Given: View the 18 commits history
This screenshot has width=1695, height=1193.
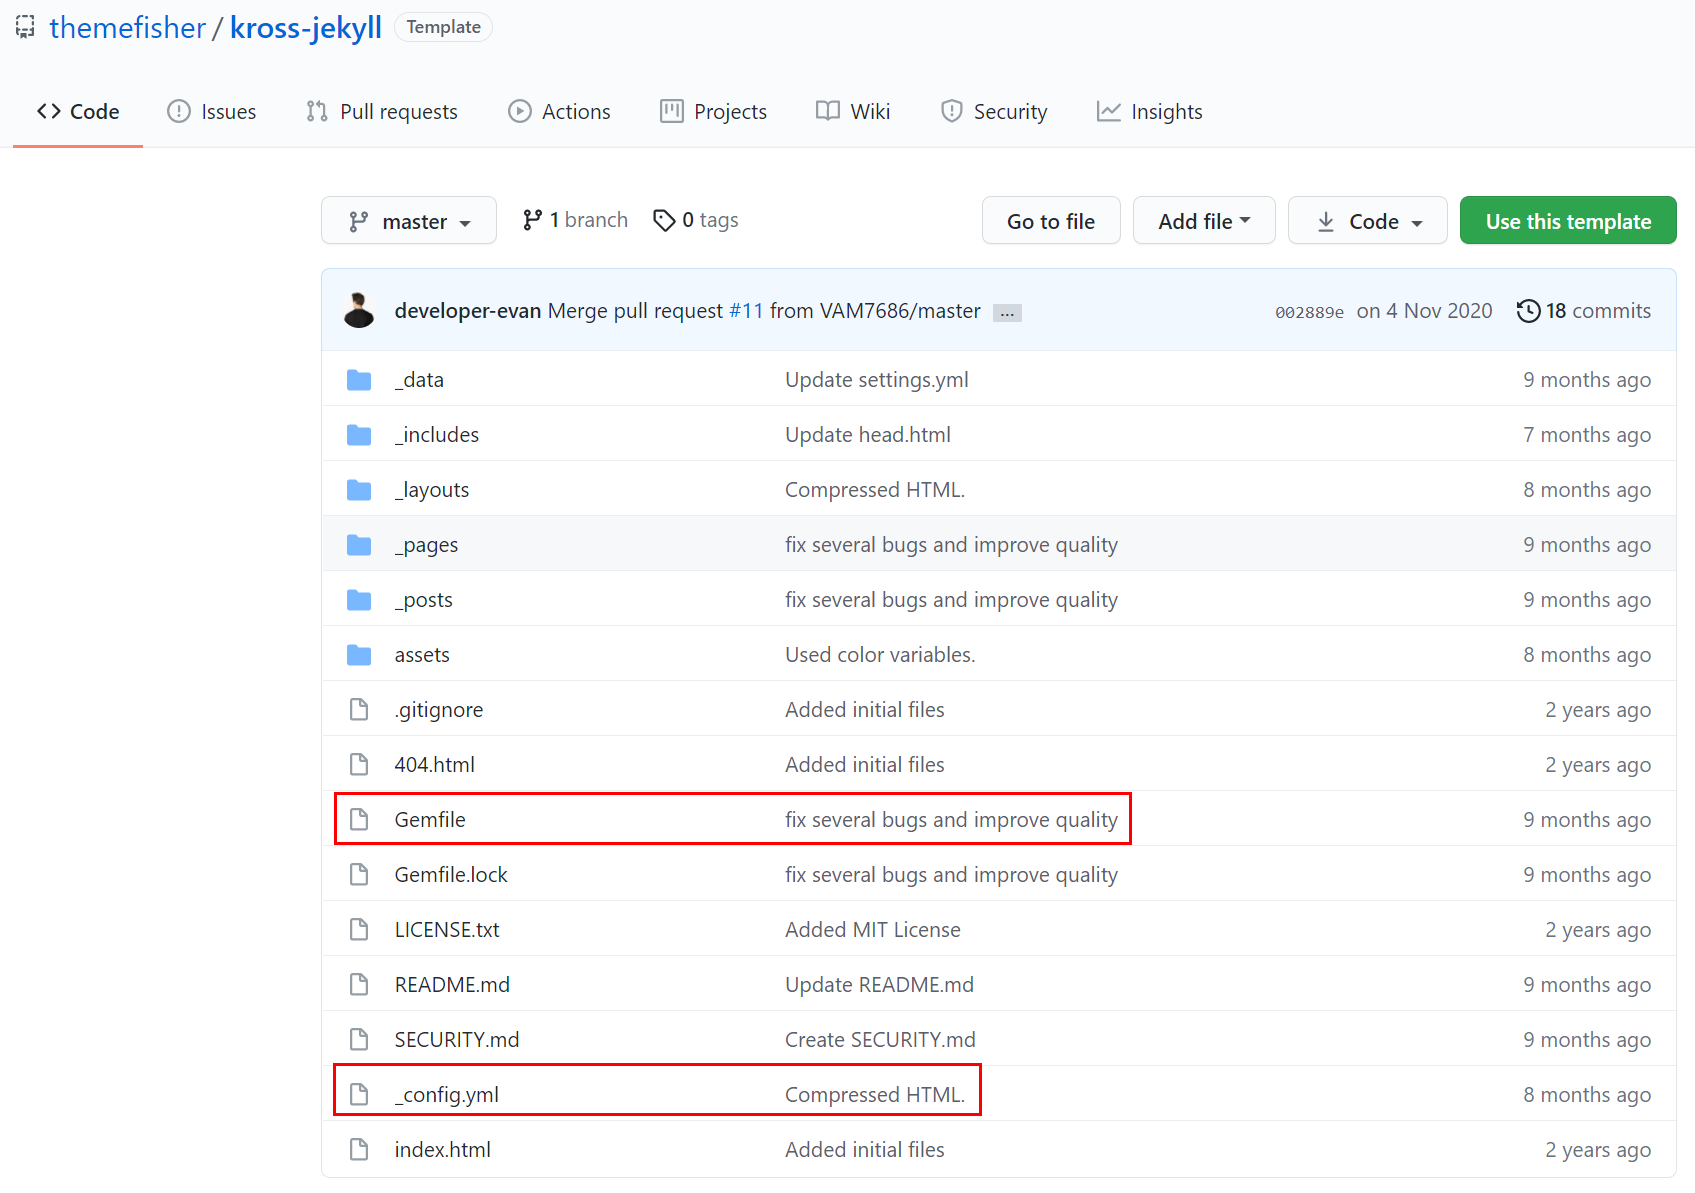Looking at the screenshot, I should tap(1584, 311).
